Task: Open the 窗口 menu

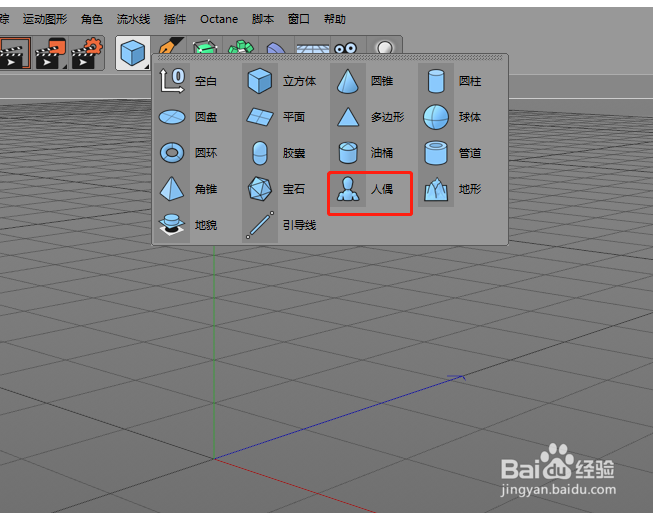Action: pyautogui.click(x=299, y=19)
